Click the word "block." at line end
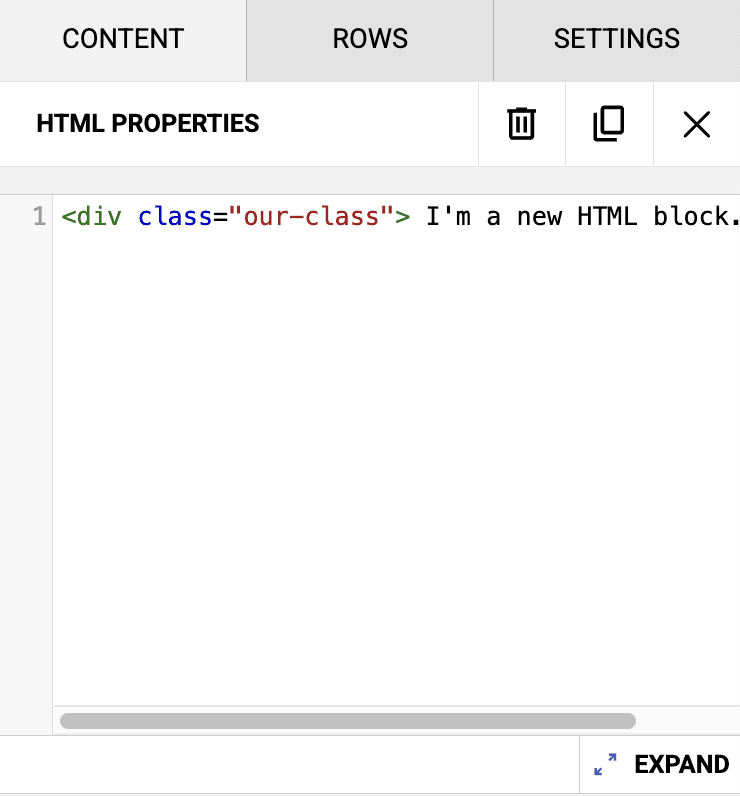Viewport: 740px width, 796px height. pyautogui.click(x=695, y=217)
